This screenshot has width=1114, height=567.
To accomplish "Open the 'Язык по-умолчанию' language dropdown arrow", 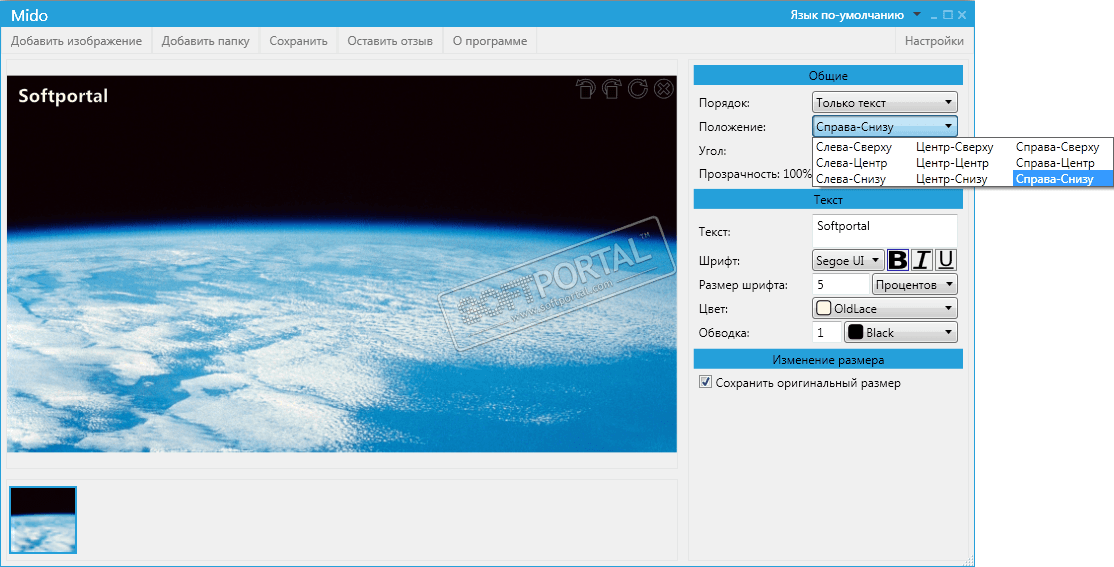I will [916, 14].
